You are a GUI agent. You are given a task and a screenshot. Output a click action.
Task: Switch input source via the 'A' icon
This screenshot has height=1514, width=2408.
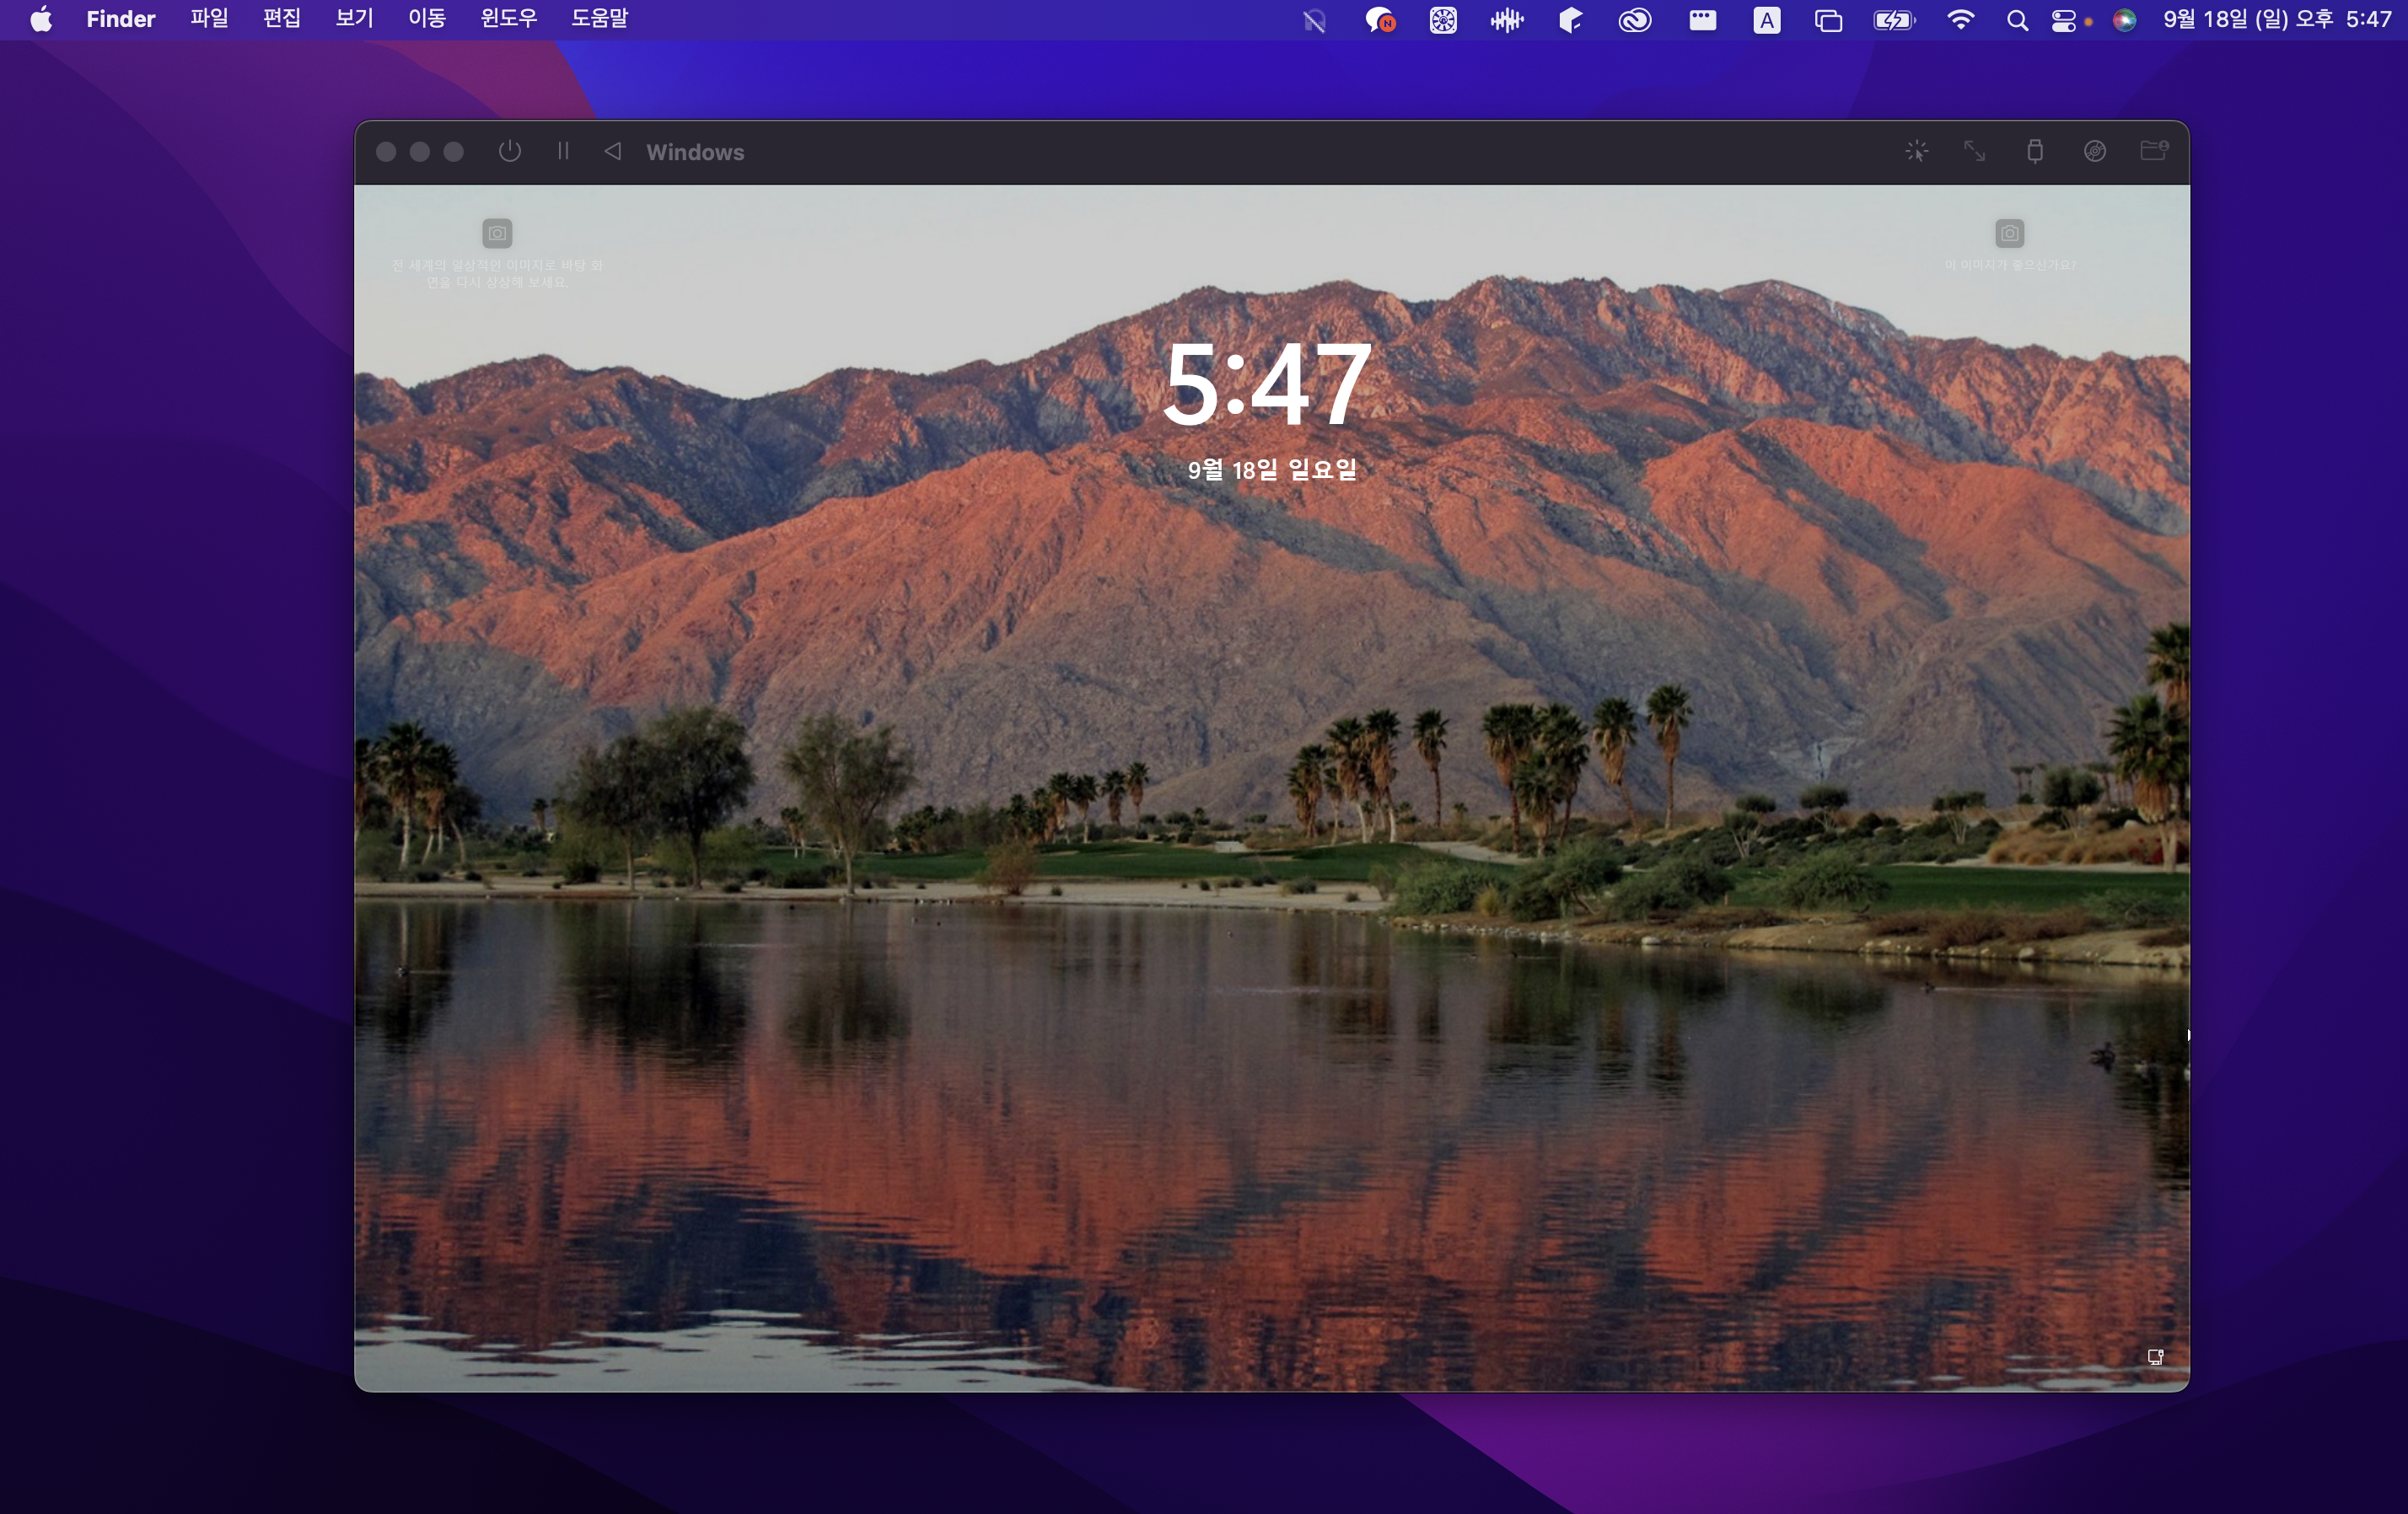(x=1766, y=21)
